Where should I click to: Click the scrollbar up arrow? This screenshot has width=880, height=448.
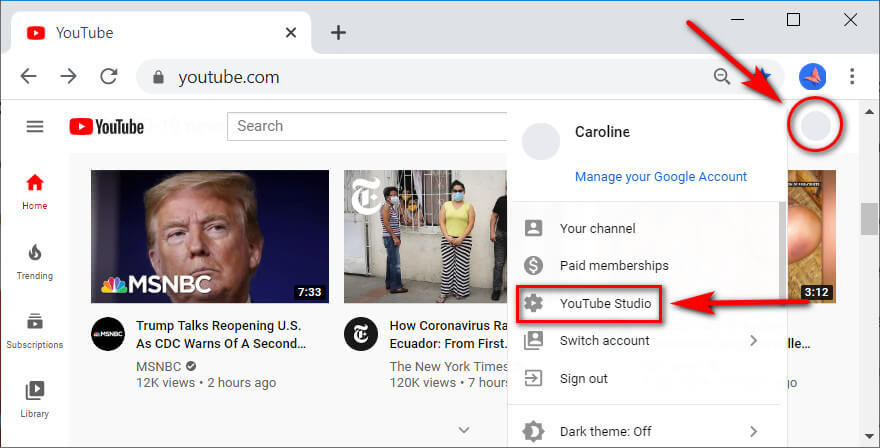869,111
